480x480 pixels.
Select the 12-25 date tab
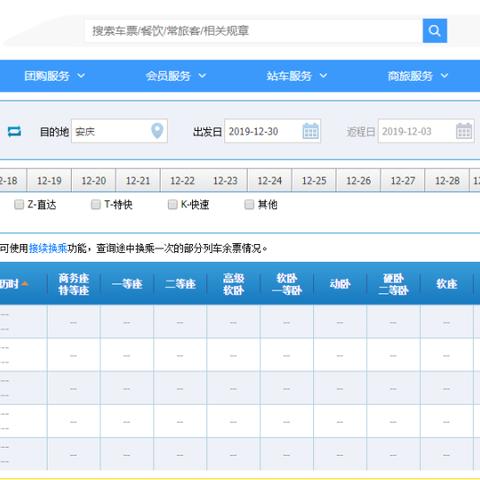click(314, 180)
